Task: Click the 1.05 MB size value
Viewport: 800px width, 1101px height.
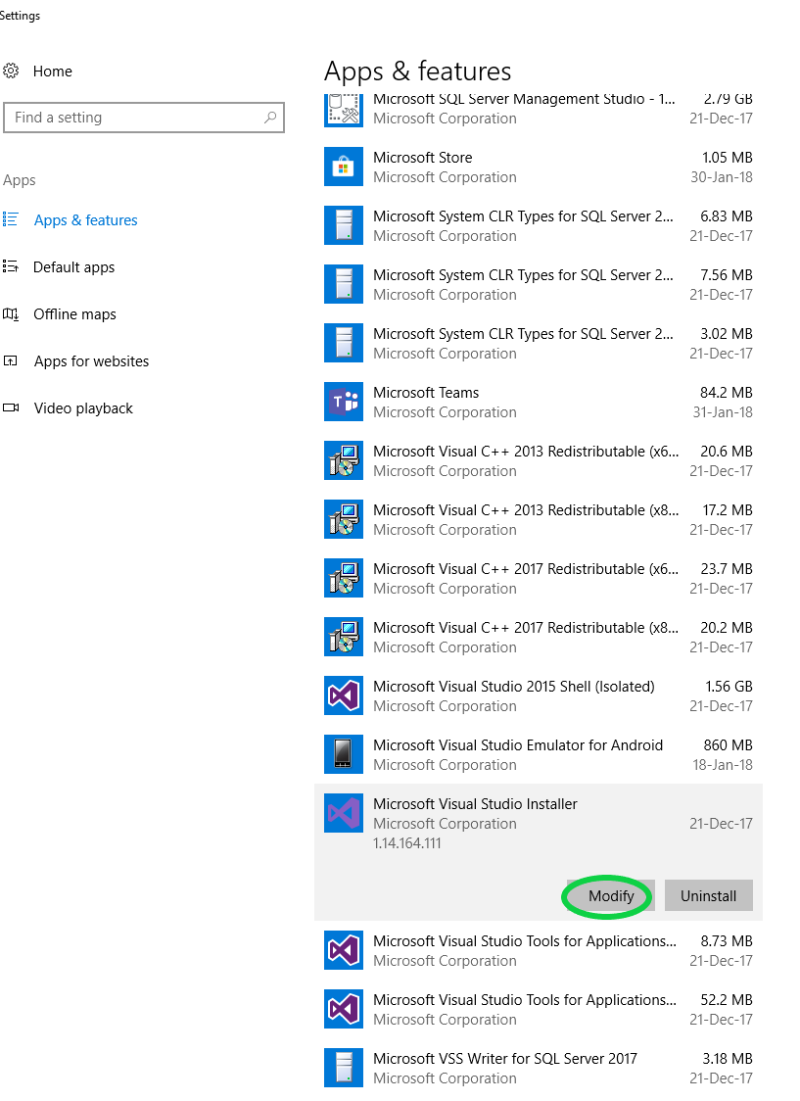Action: [728, 157]
